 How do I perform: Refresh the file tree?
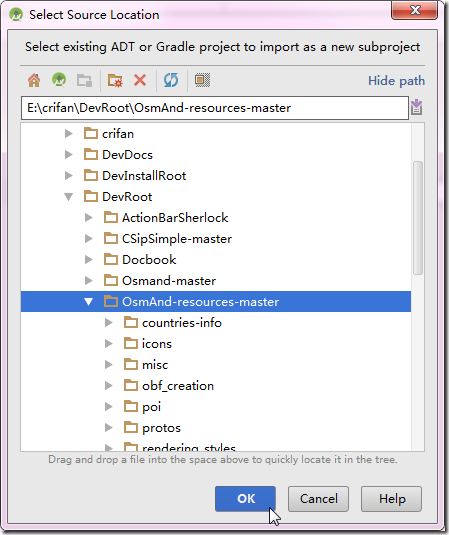(171, 81)
